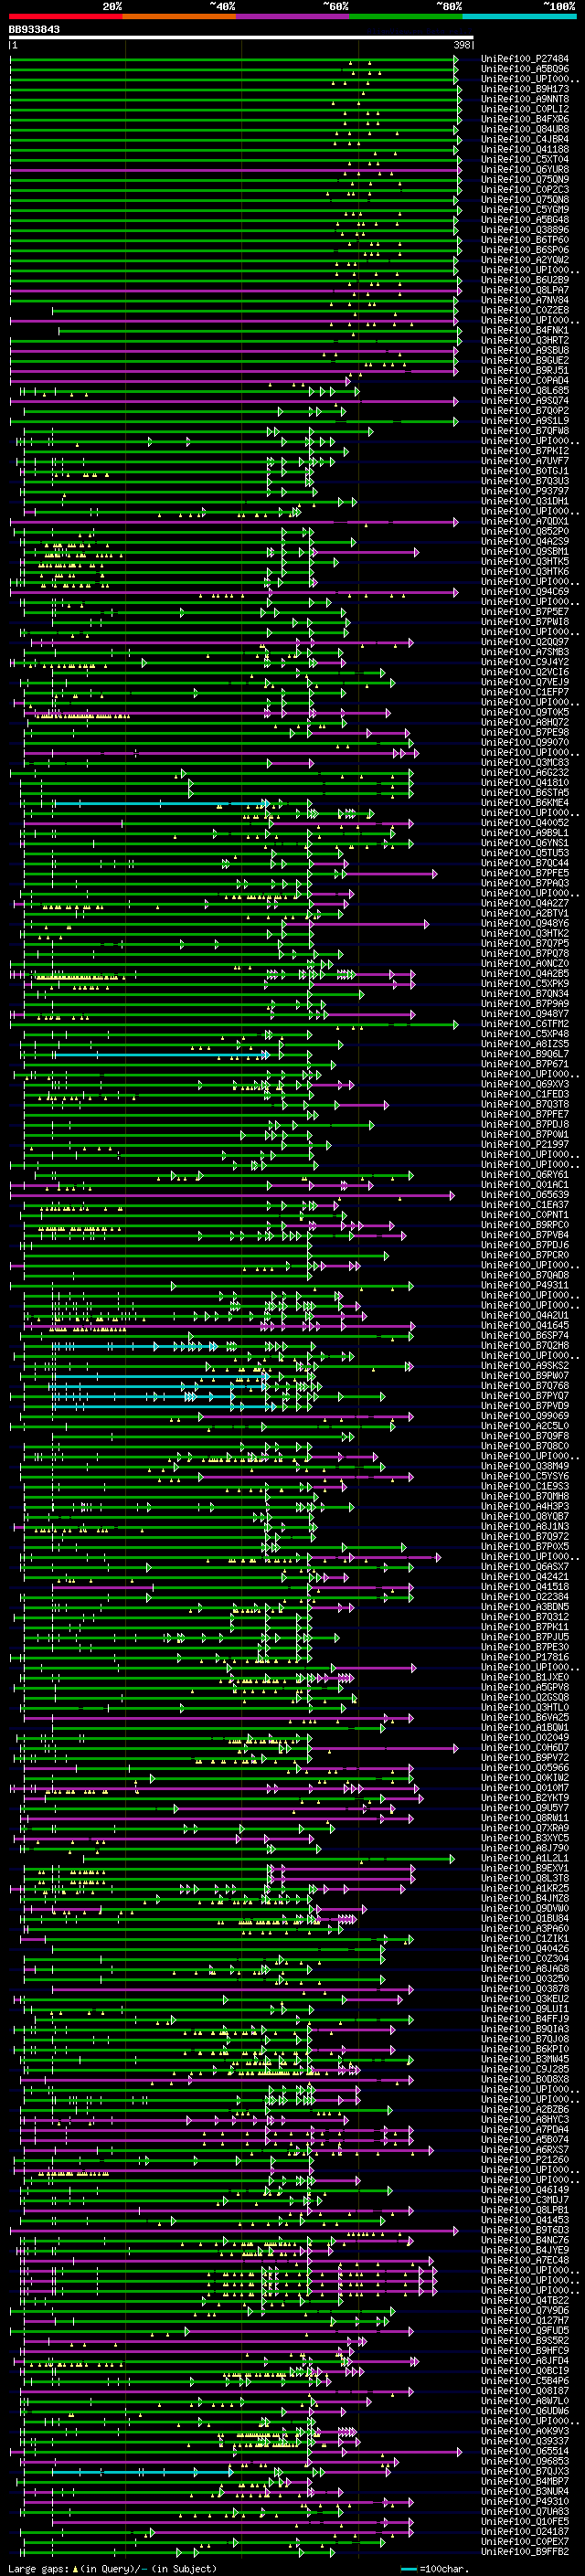This screenshot has height=2576, width=585.
Task: Open the purple hit UniRef100_Q6YUR8
Action: point(524,169)
